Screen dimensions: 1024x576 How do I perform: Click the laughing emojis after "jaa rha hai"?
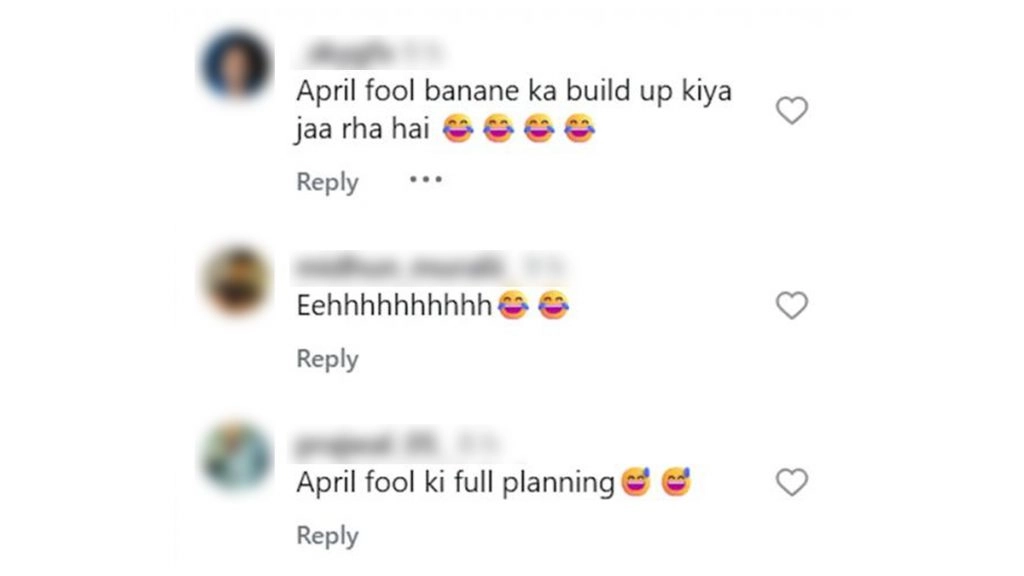tap(519, 130)
